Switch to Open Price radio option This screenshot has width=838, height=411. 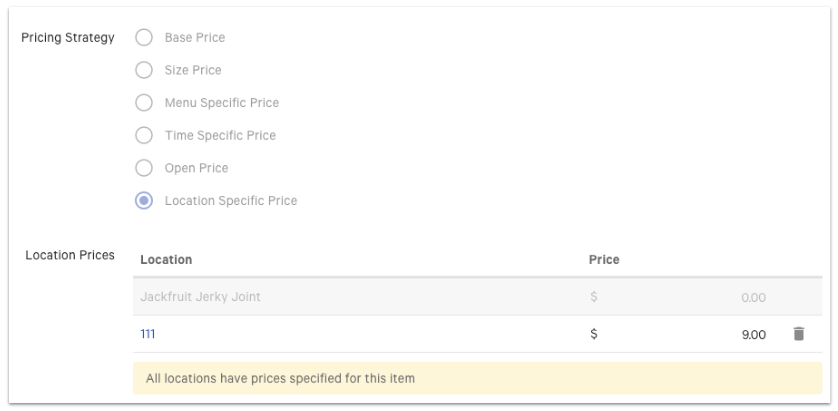pyautogui.click(x=144, y=168)
